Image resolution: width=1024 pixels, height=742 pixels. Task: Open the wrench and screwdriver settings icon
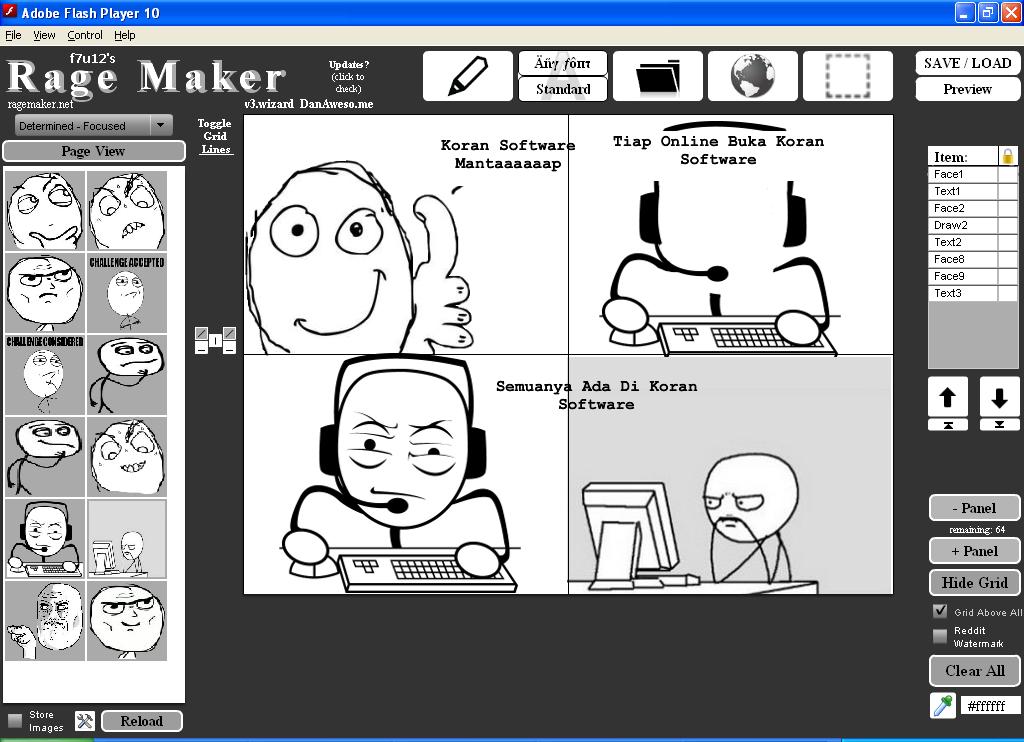(x=85, y=721)
